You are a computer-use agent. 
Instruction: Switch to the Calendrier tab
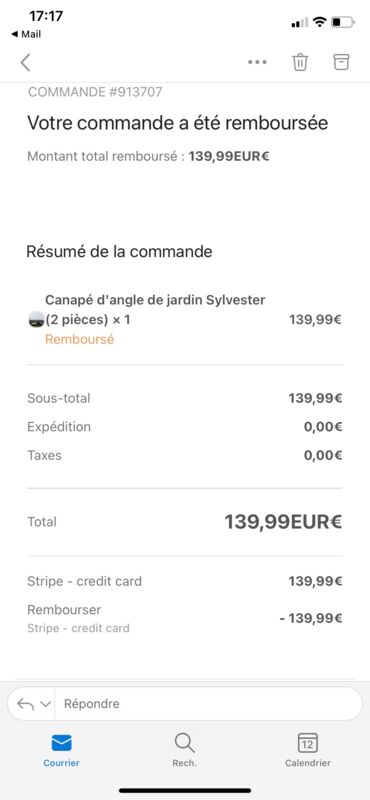(x=308, y=750)
